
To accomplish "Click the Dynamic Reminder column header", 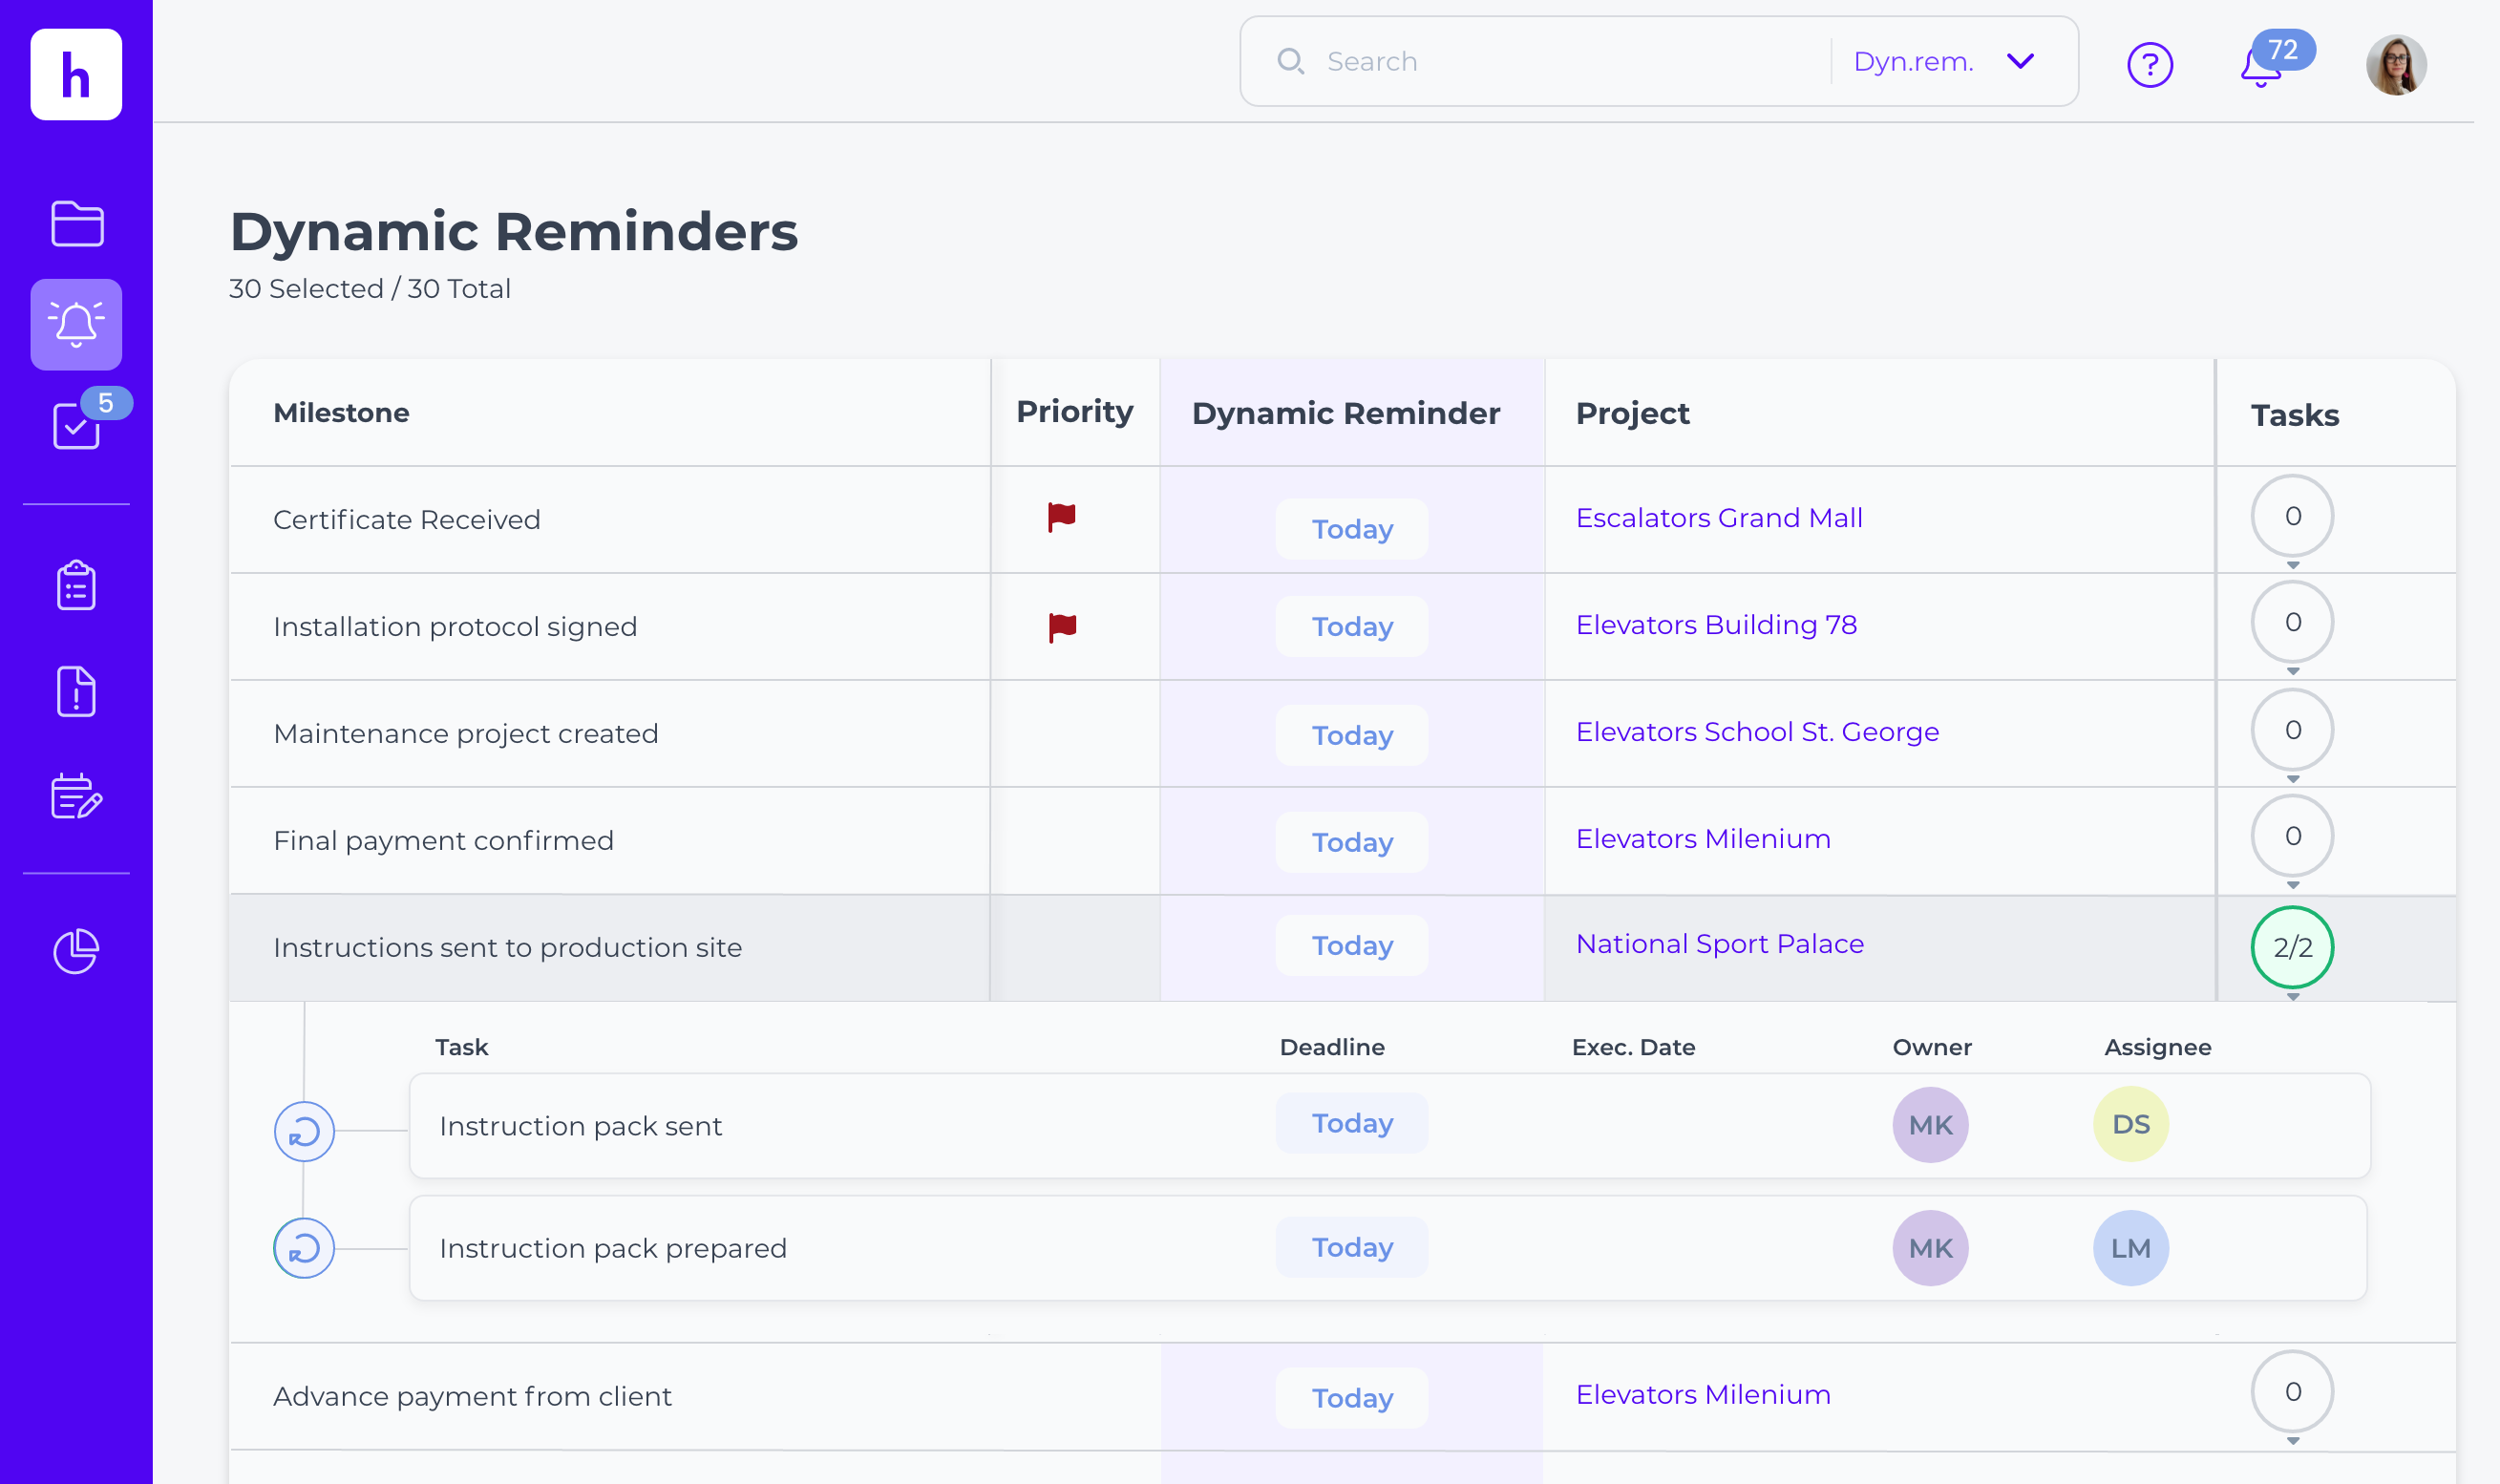I will tap(1345, 413).
